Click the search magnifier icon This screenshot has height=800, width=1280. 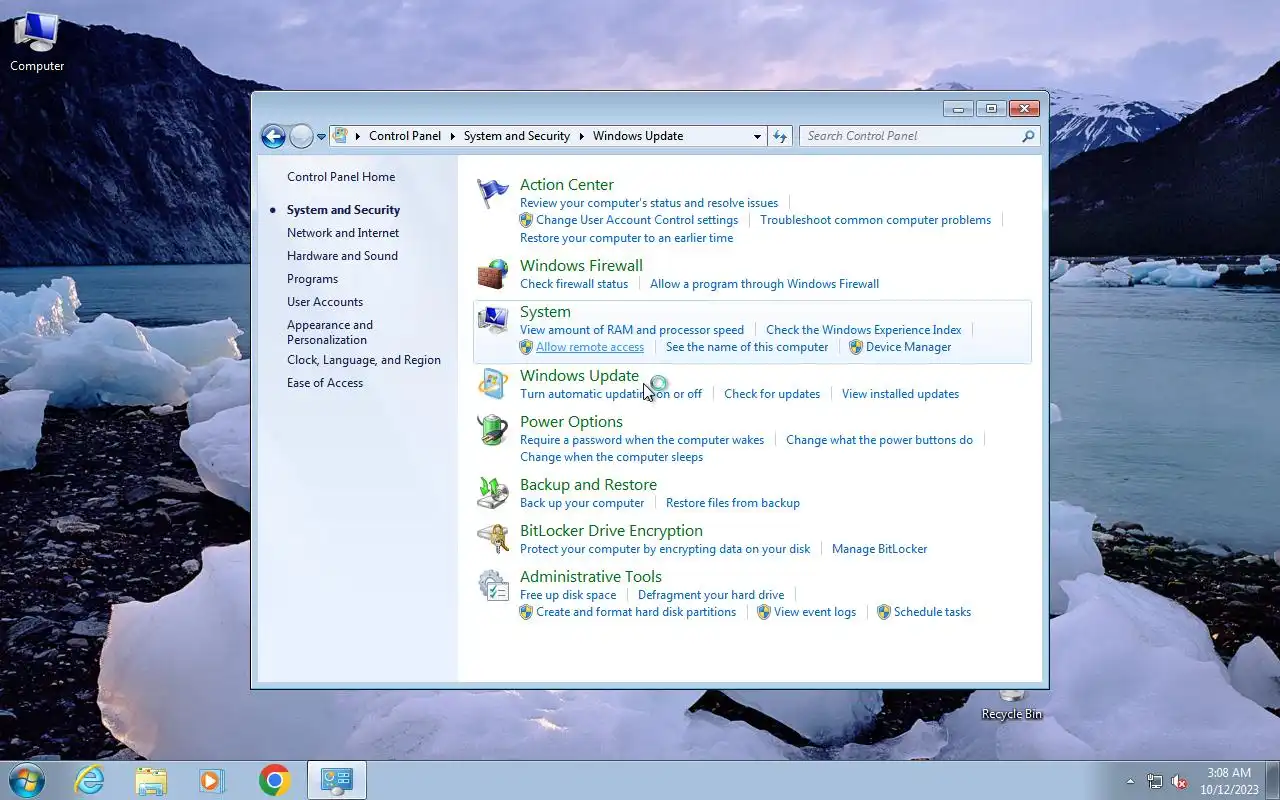(x=1027, y=136)
